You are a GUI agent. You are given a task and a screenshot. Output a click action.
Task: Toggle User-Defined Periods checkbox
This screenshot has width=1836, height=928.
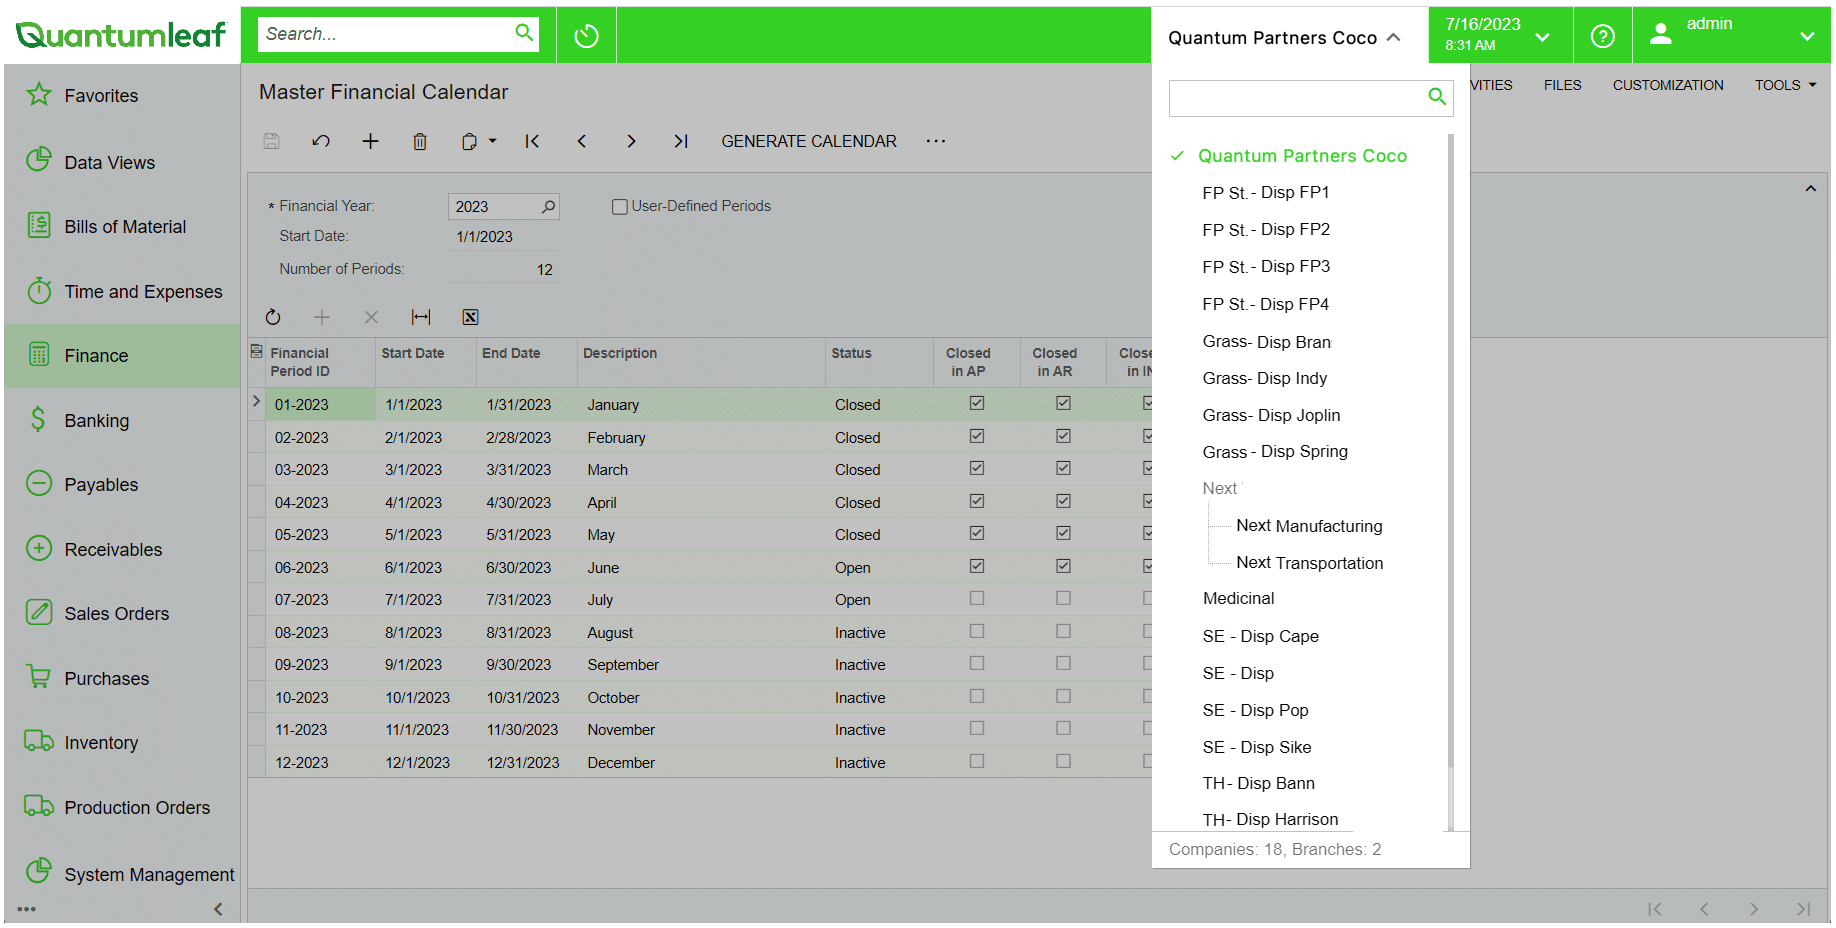[x=620, y=207]
